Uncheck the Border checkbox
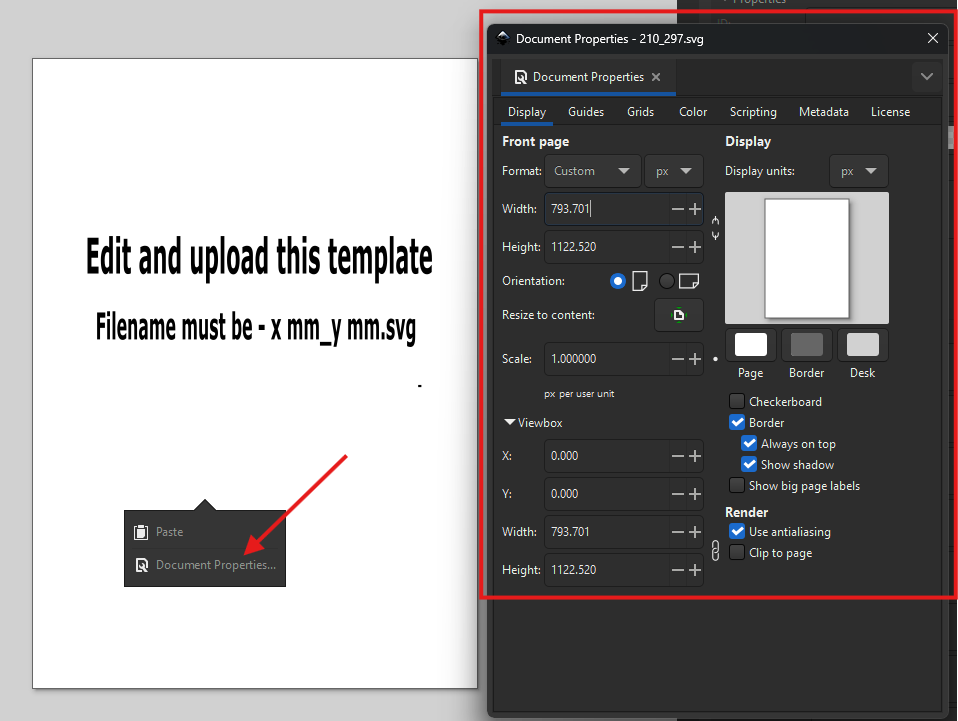Image resolution: width=958 pixels, height=721 pixels. [737, 422]
